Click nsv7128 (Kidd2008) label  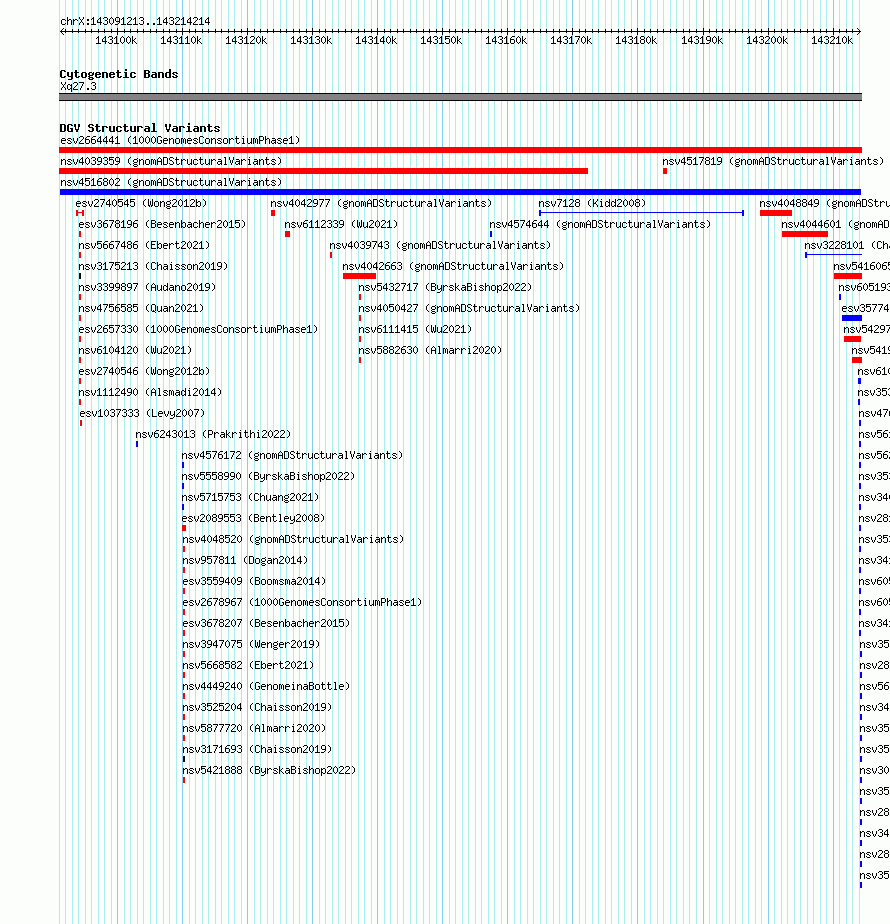coord(592,203)
